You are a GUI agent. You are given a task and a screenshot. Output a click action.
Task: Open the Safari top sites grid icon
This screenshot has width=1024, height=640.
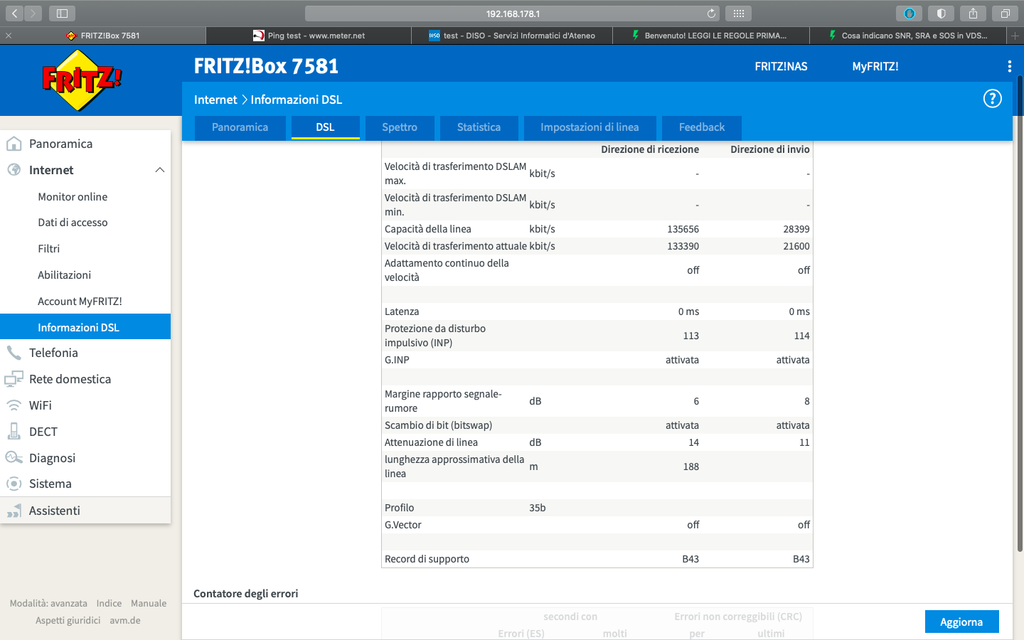pyautogui.click(x=739, y=13)
